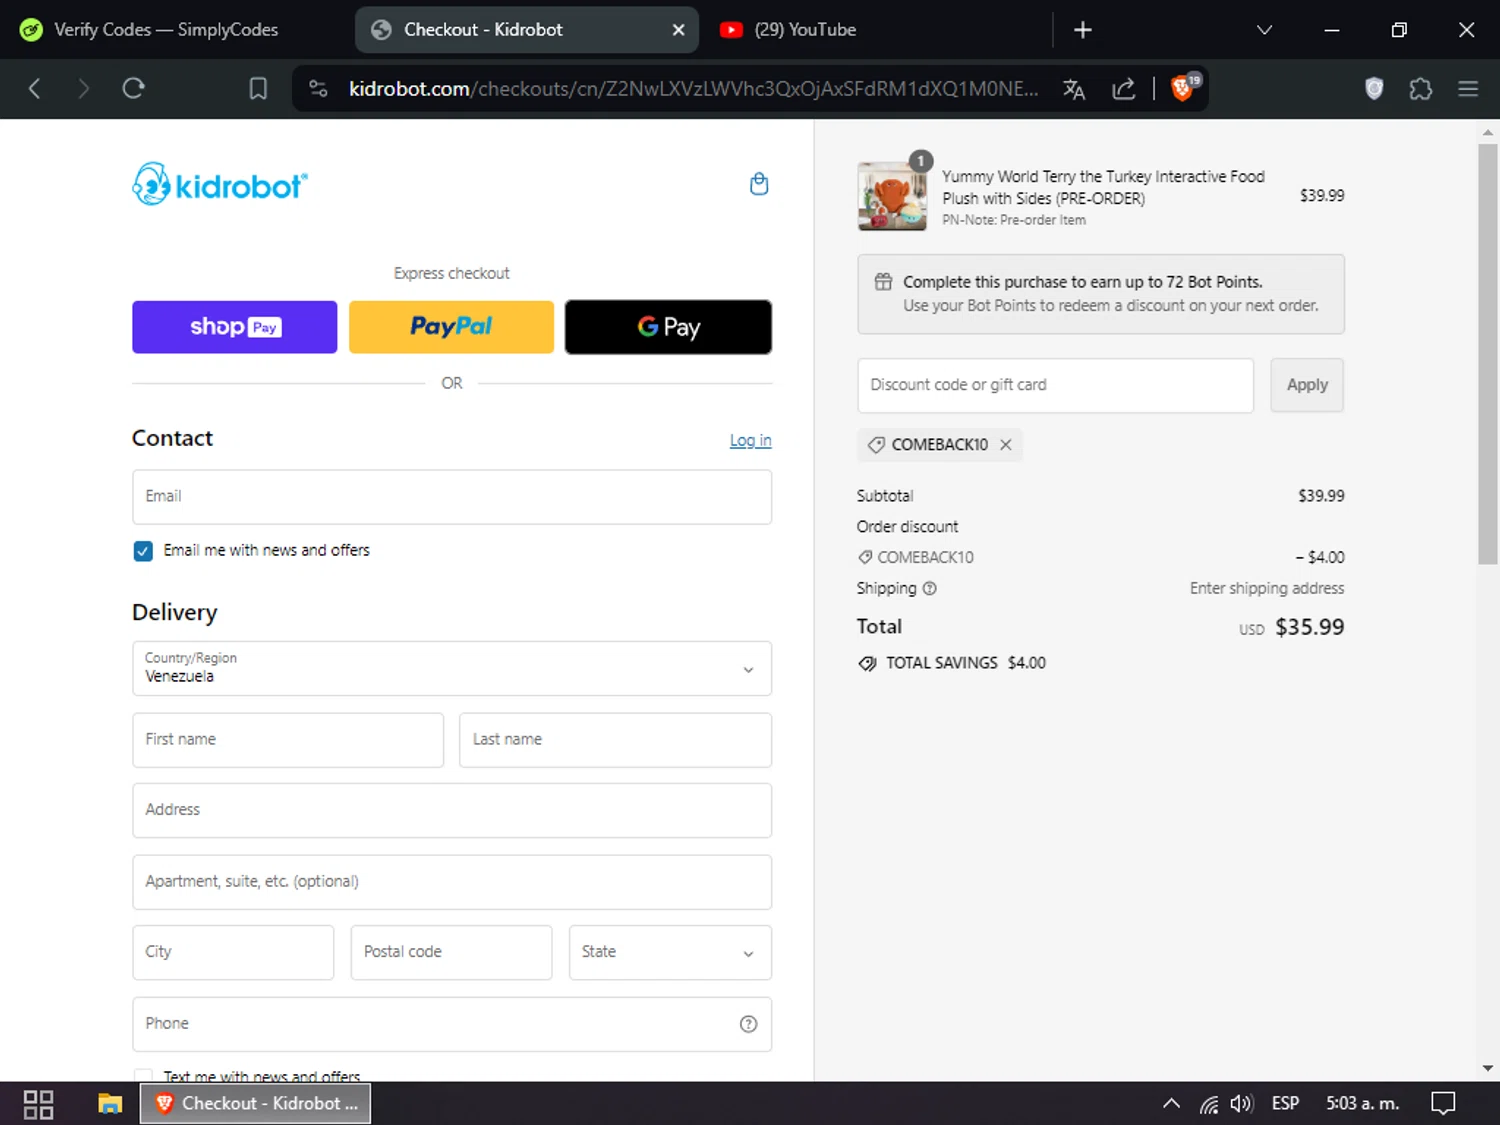Open a new browser tab
Viewport: 1500px width, 1125px height.
coord(1082,30)
